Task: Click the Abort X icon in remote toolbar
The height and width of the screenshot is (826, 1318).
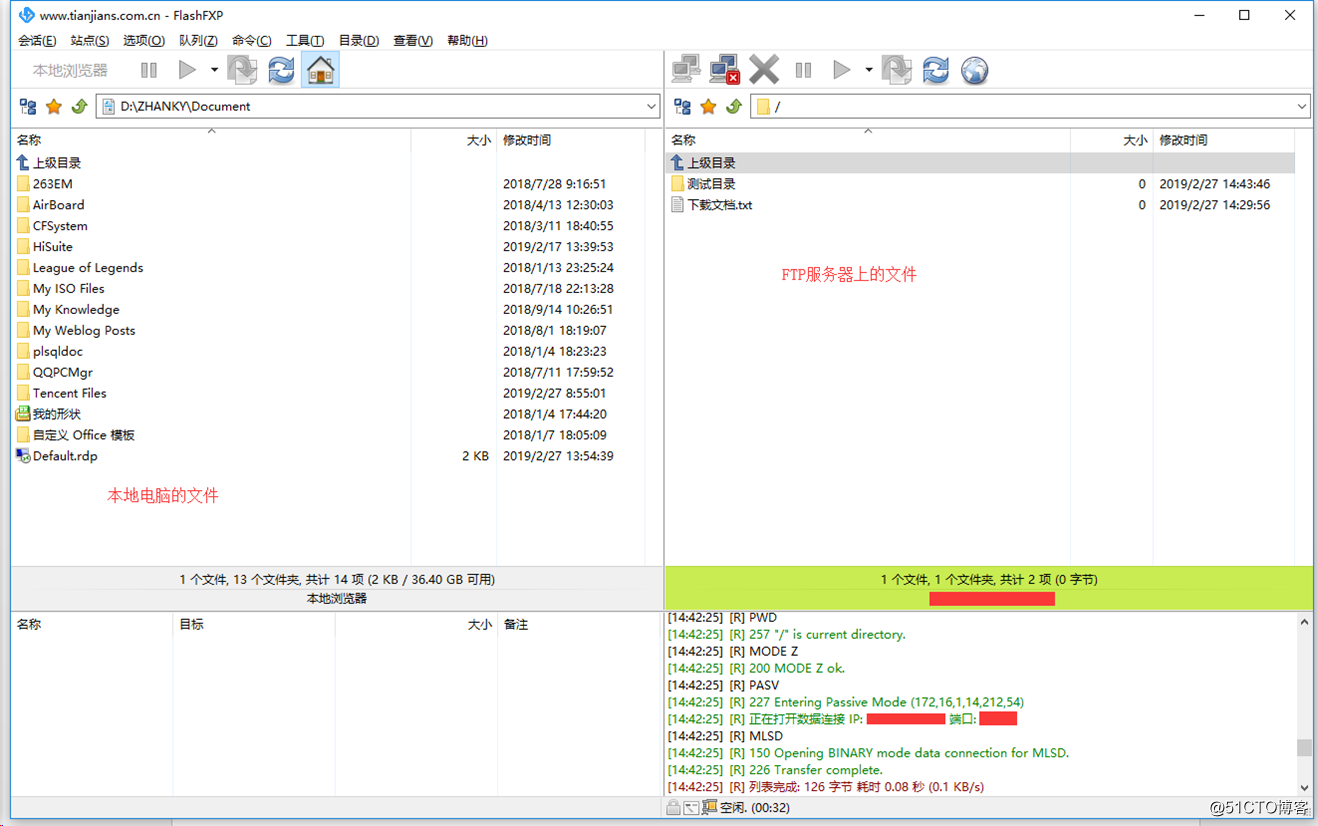Action: pyautogui.click(x=764, y=70)
